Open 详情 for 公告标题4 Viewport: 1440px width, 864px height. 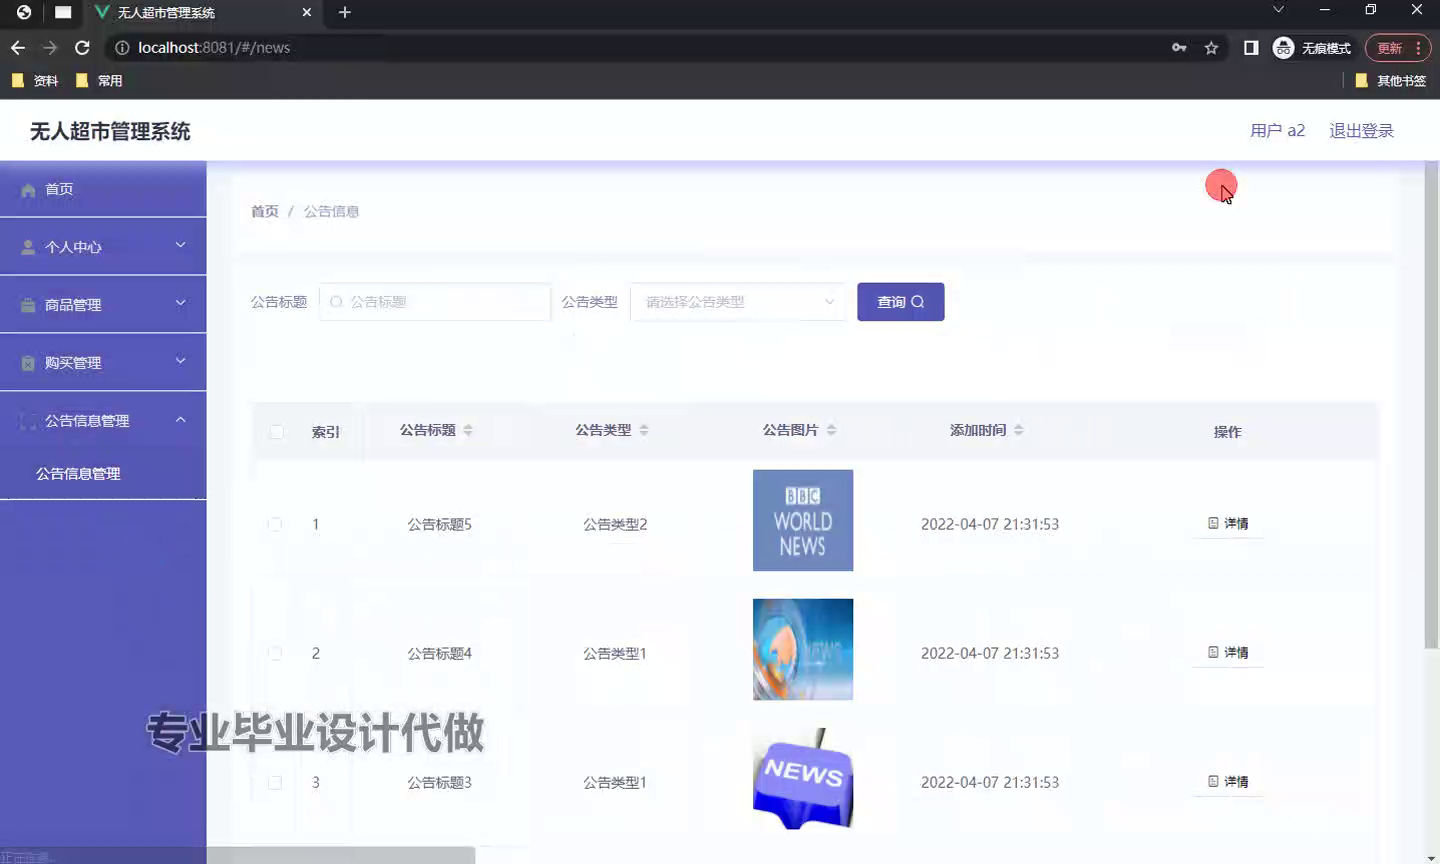click(x=1228, y=652)
